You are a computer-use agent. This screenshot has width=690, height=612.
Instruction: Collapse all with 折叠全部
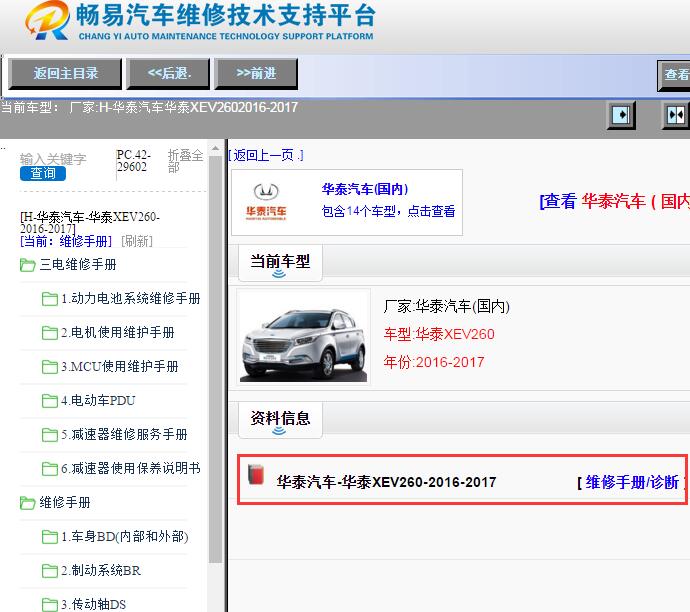(185, 161)
